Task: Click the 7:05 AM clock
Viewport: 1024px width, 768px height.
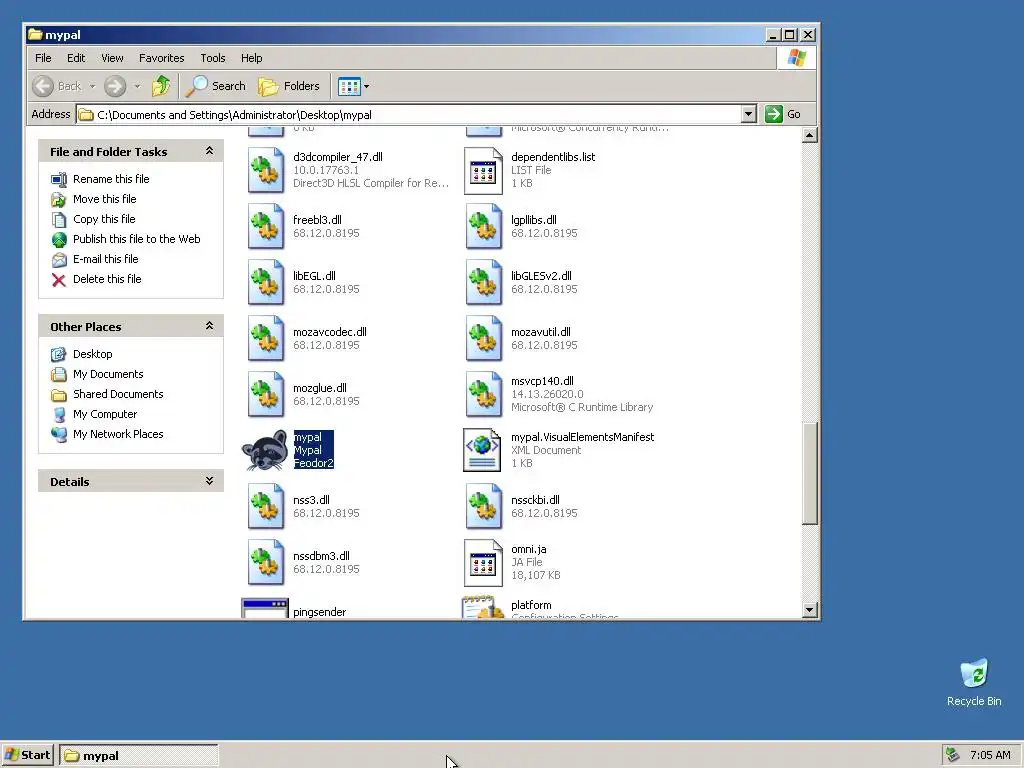Action: tap(990, 755)
